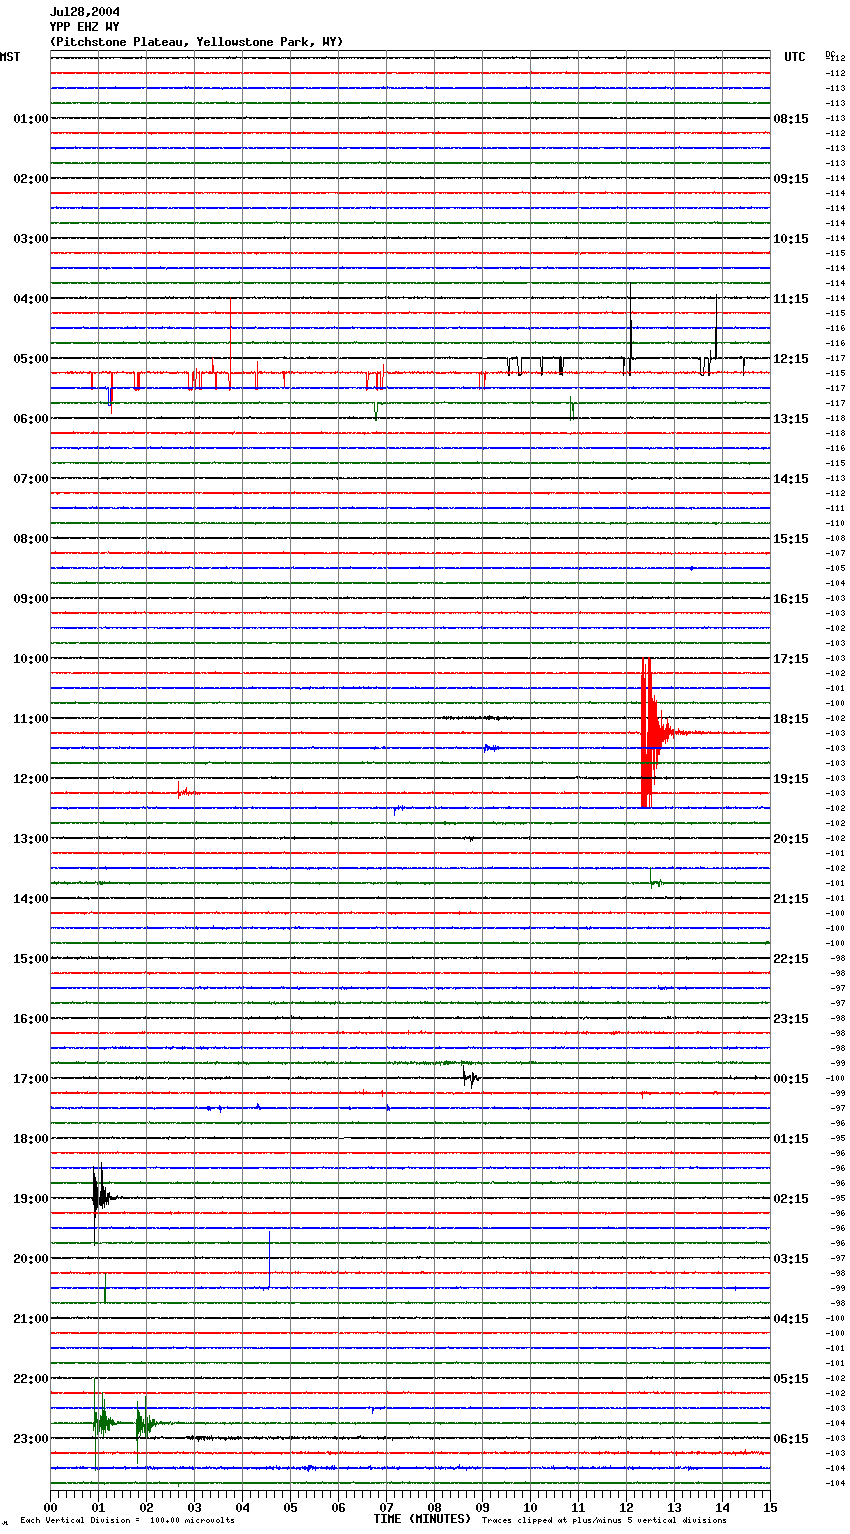
Task: Select the station code YPP EHZ WY
Action: (x=84, y=27)
